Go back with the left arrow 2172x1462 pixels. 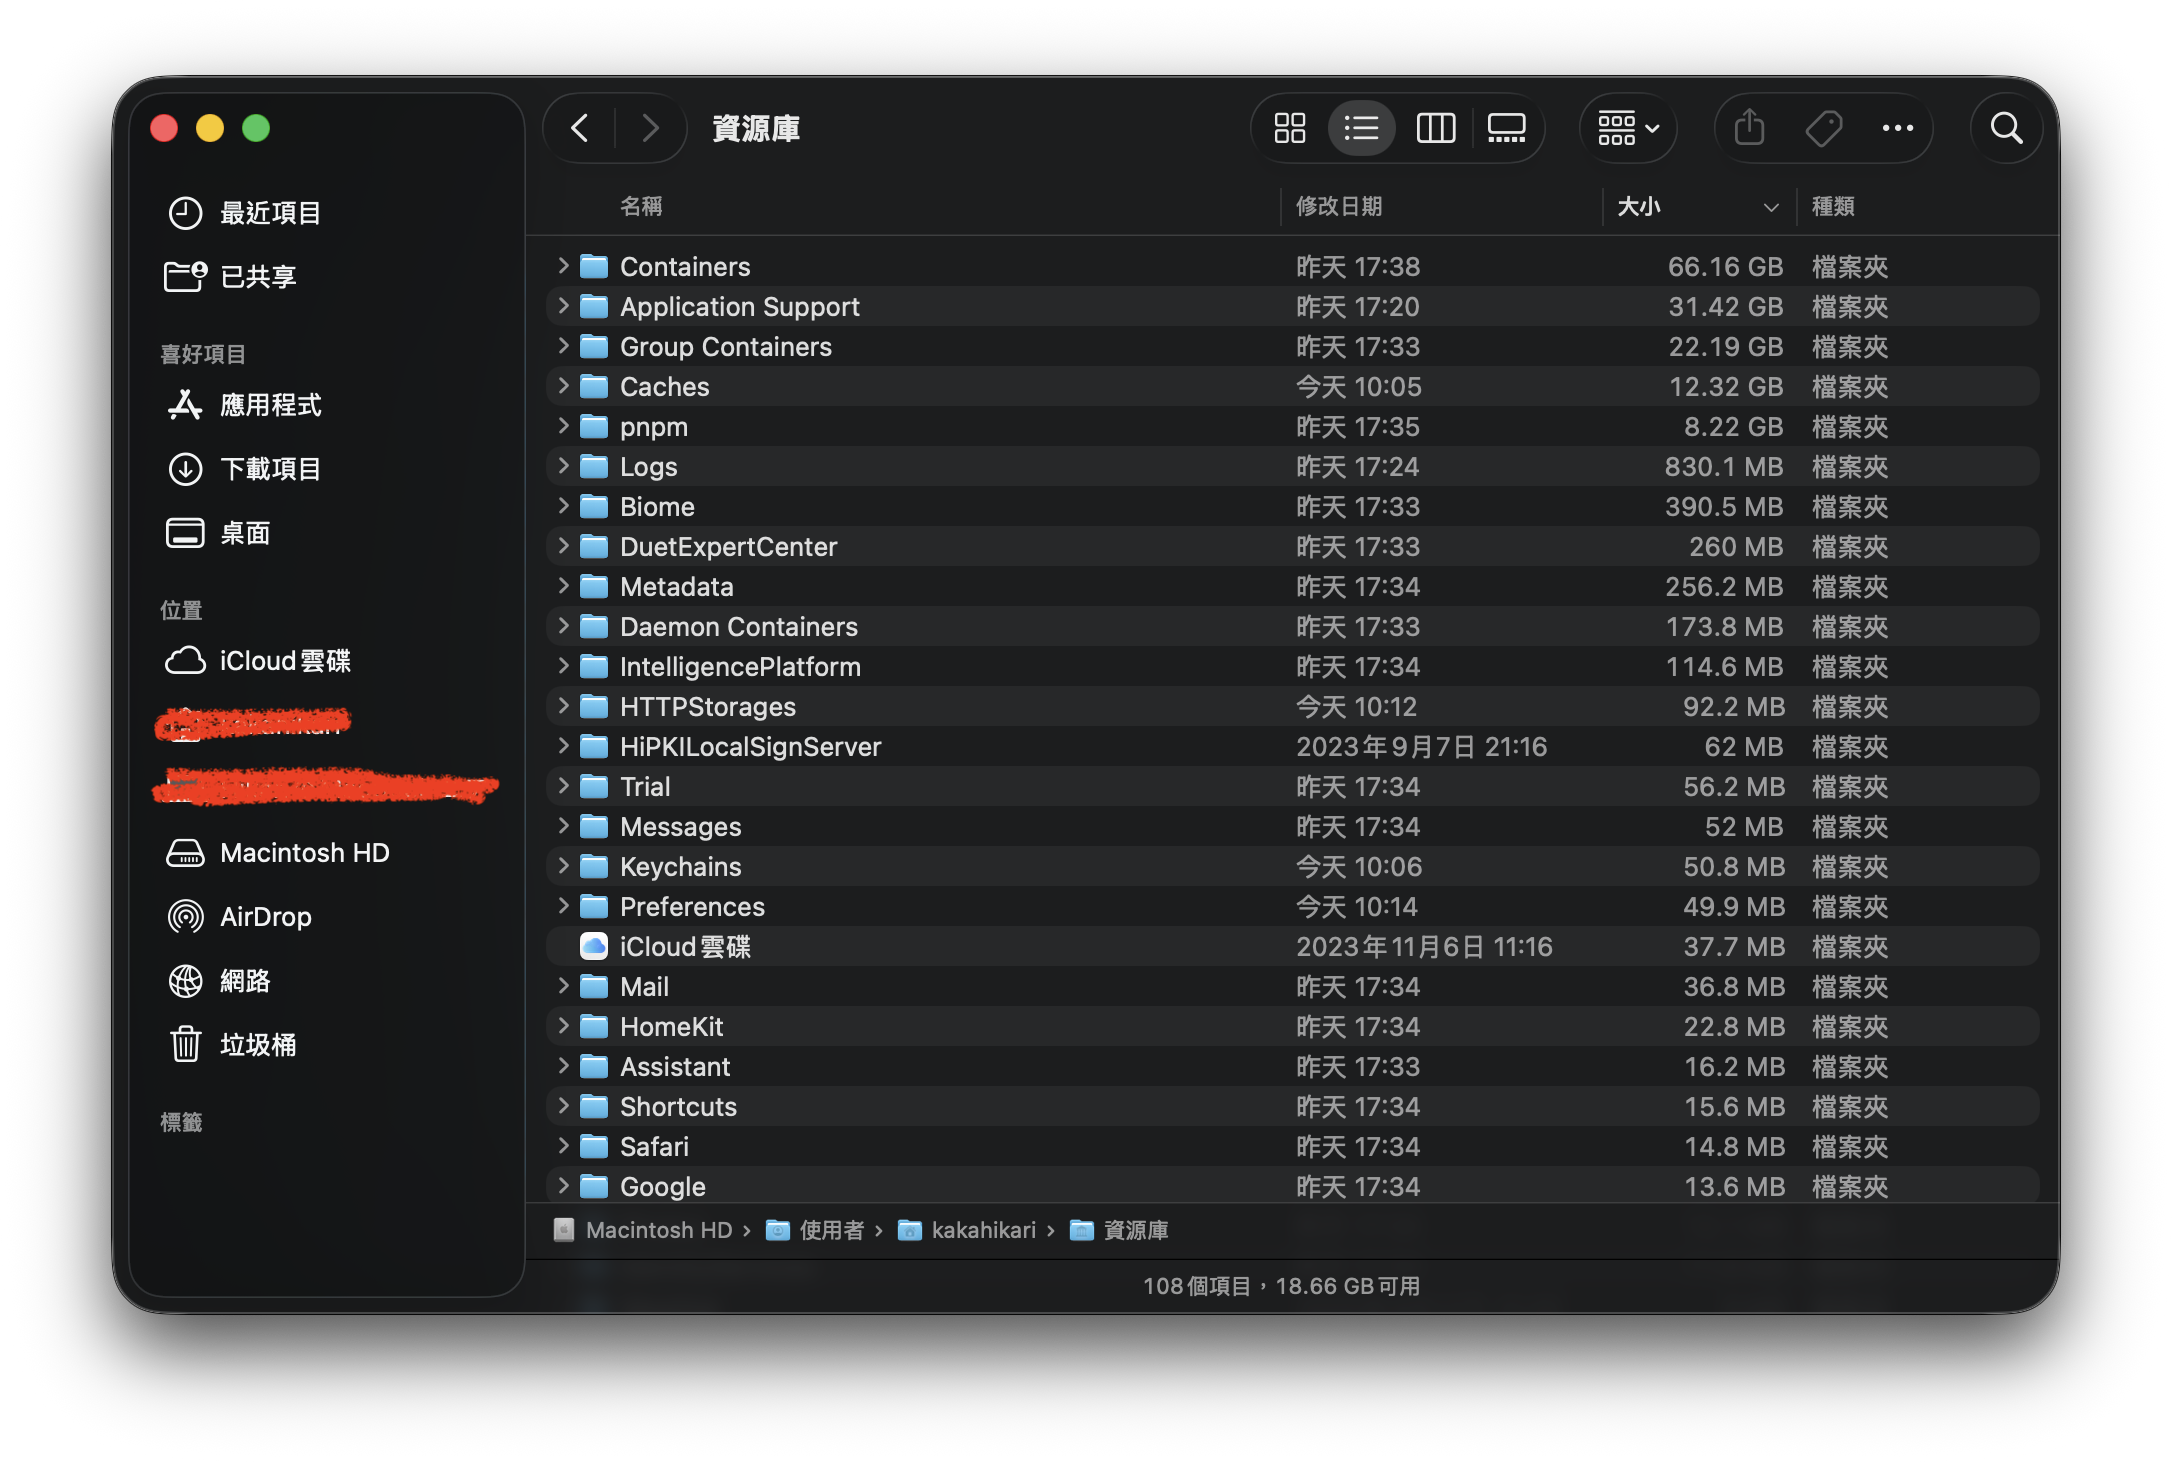pyautogui.click(x=580, y=128)
